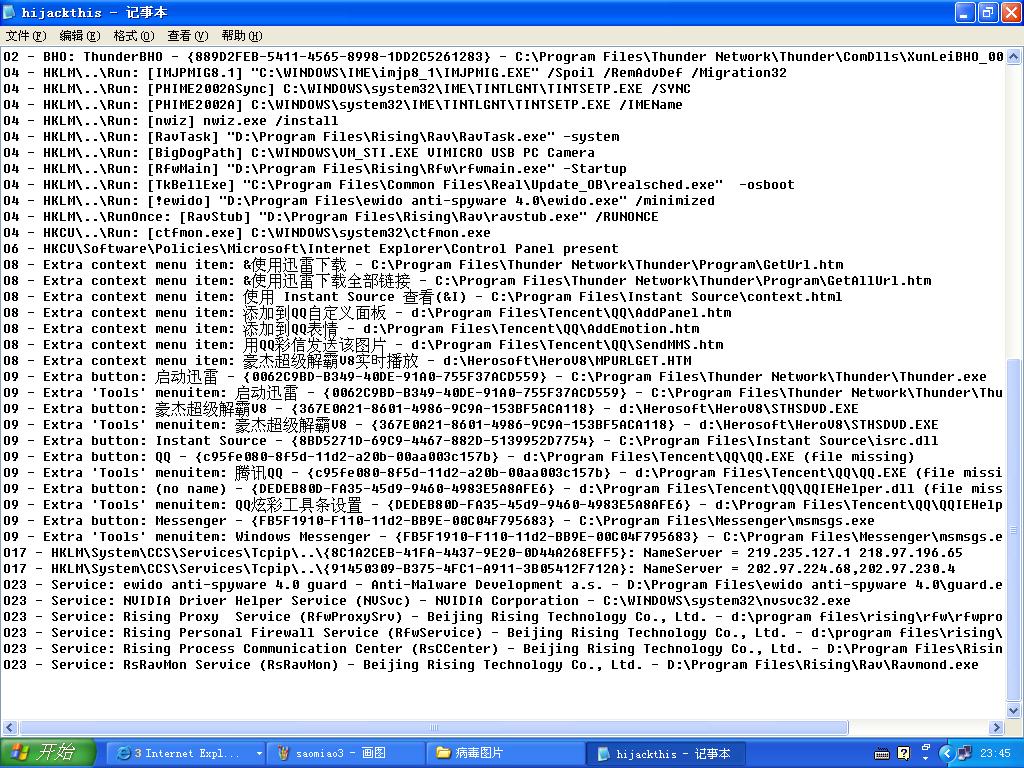Open the 编辑(E) menu
The width and height of the screenshot is (1024, 768).
(x=80, y=36)
